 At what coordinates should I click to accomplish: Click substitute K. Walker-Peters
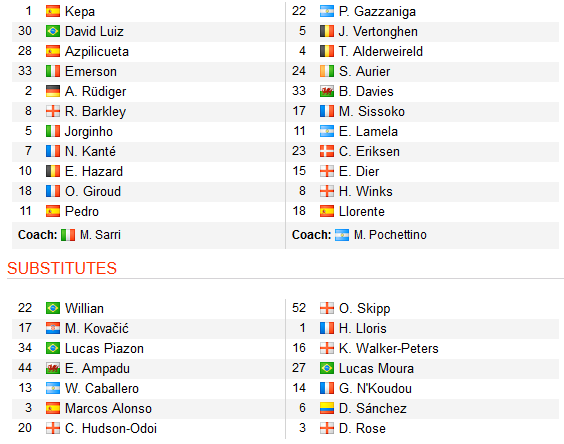(x=389, y=348)
